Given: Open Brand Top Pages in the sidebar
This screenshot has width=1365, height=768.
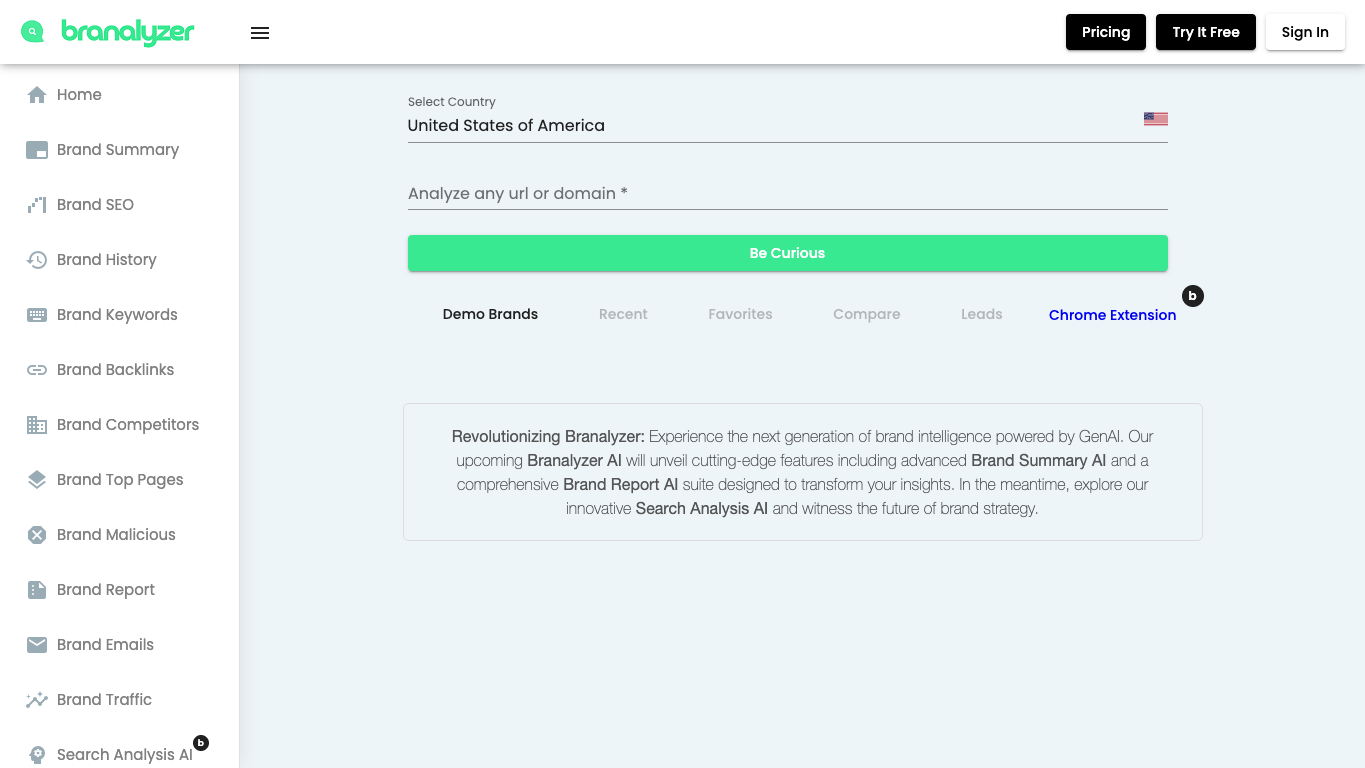Looking at the screenshot, I should coord(120,480).
